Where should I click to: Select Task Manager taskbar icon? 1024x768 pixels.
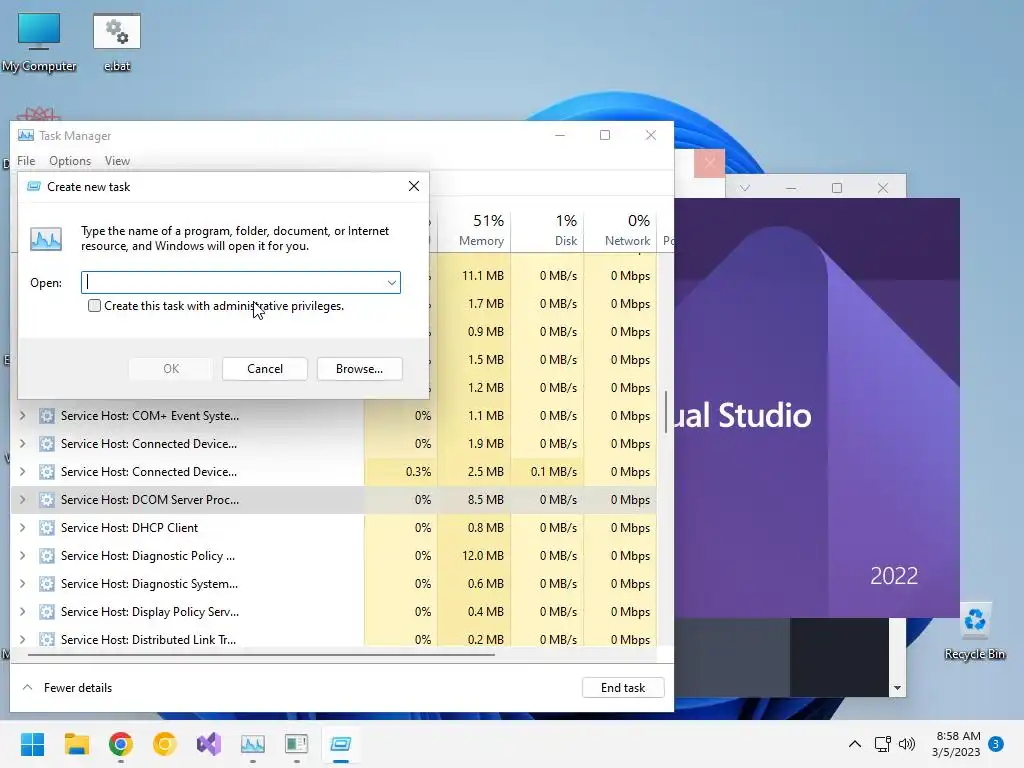(x=253, y=744)
